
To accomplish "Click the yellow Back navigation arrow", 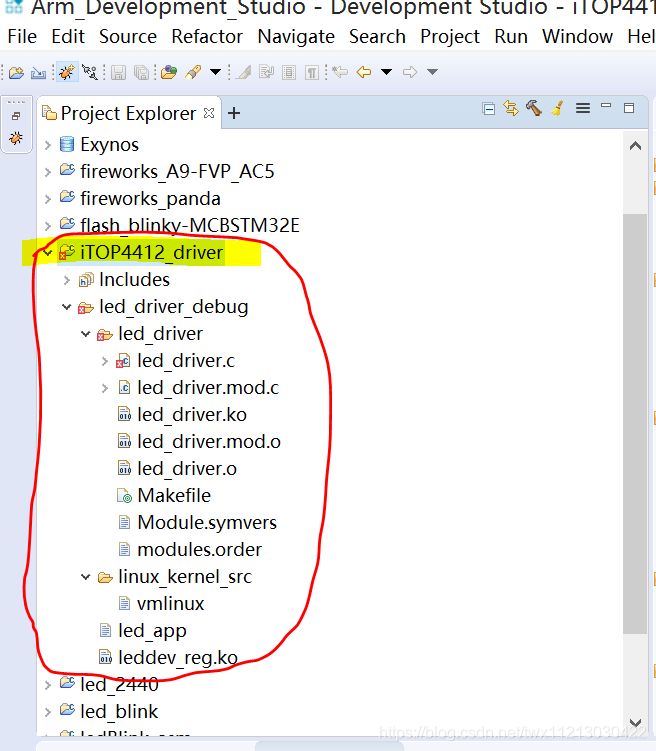I will pyautogui.click(x=364, y=72).
